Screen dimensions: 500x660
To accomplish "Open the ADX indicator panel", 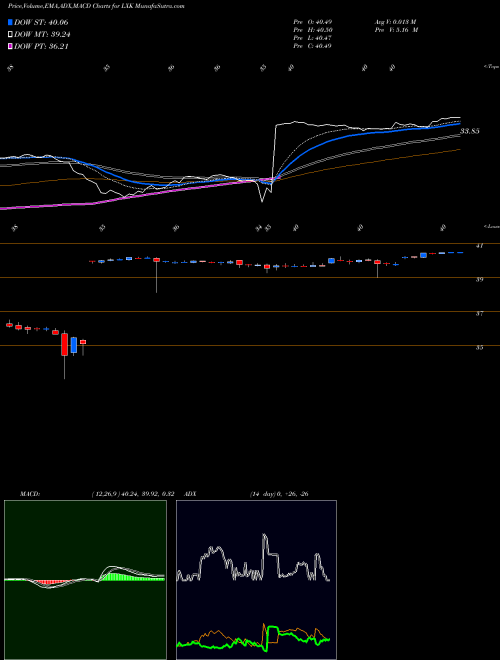I will pyautogui.click(x=256, y=580).
